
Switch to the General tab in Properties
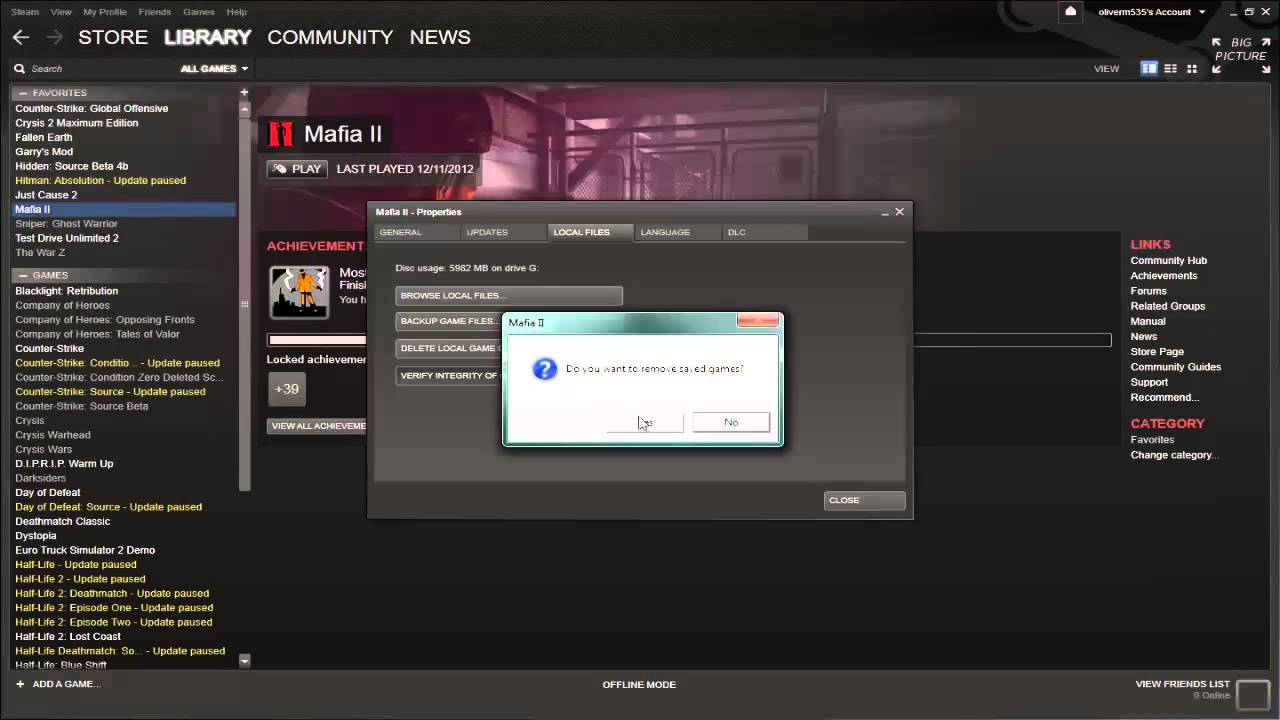point(416,232)
